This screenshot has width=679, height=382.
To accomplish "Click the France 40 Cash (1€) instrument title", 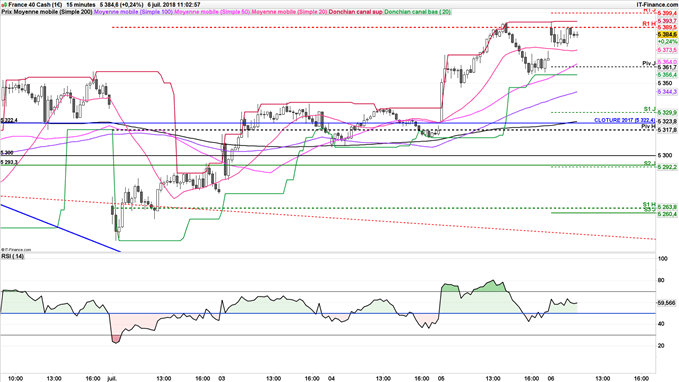I will click(35, 5).
